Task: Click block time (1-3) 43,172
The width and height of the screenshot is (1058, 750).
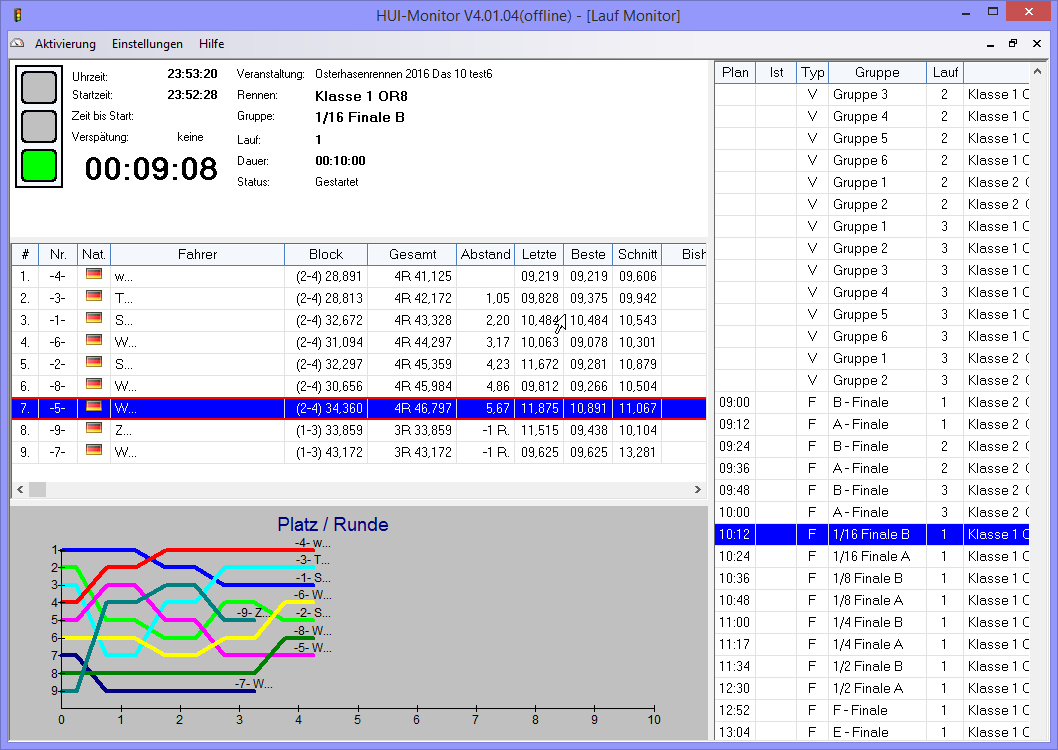Action: point(329,452)
